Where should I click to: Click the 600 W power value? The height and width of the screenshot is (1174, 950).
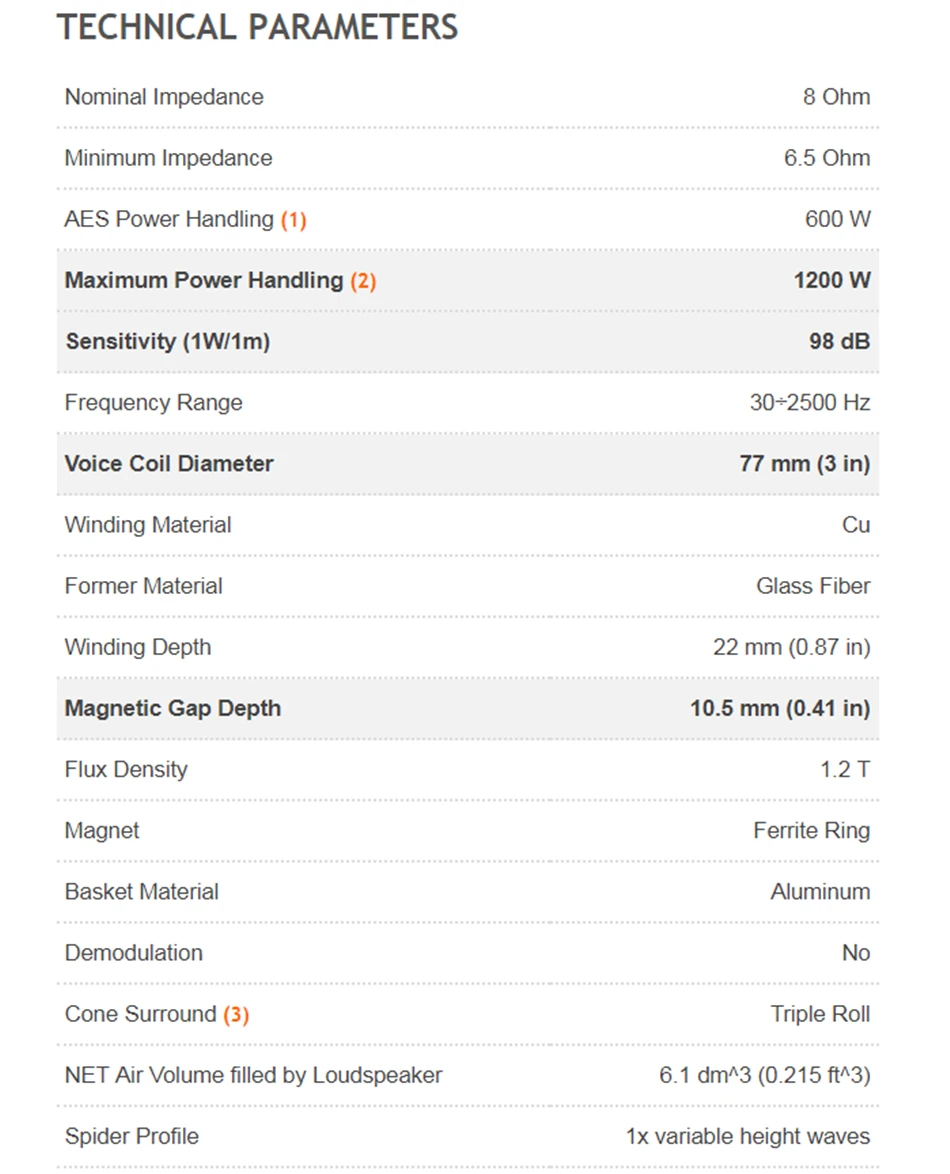[838, 219]
